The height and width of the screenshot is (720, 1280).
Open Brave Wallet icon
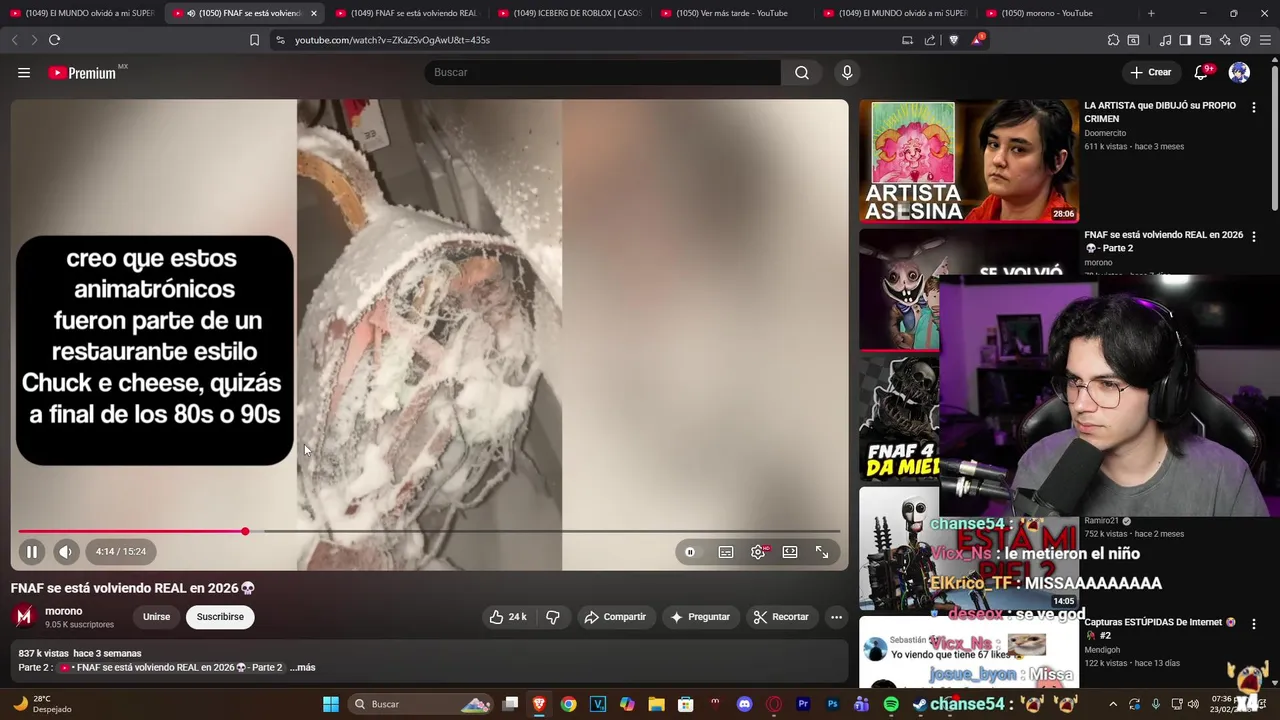[1205, 40]
